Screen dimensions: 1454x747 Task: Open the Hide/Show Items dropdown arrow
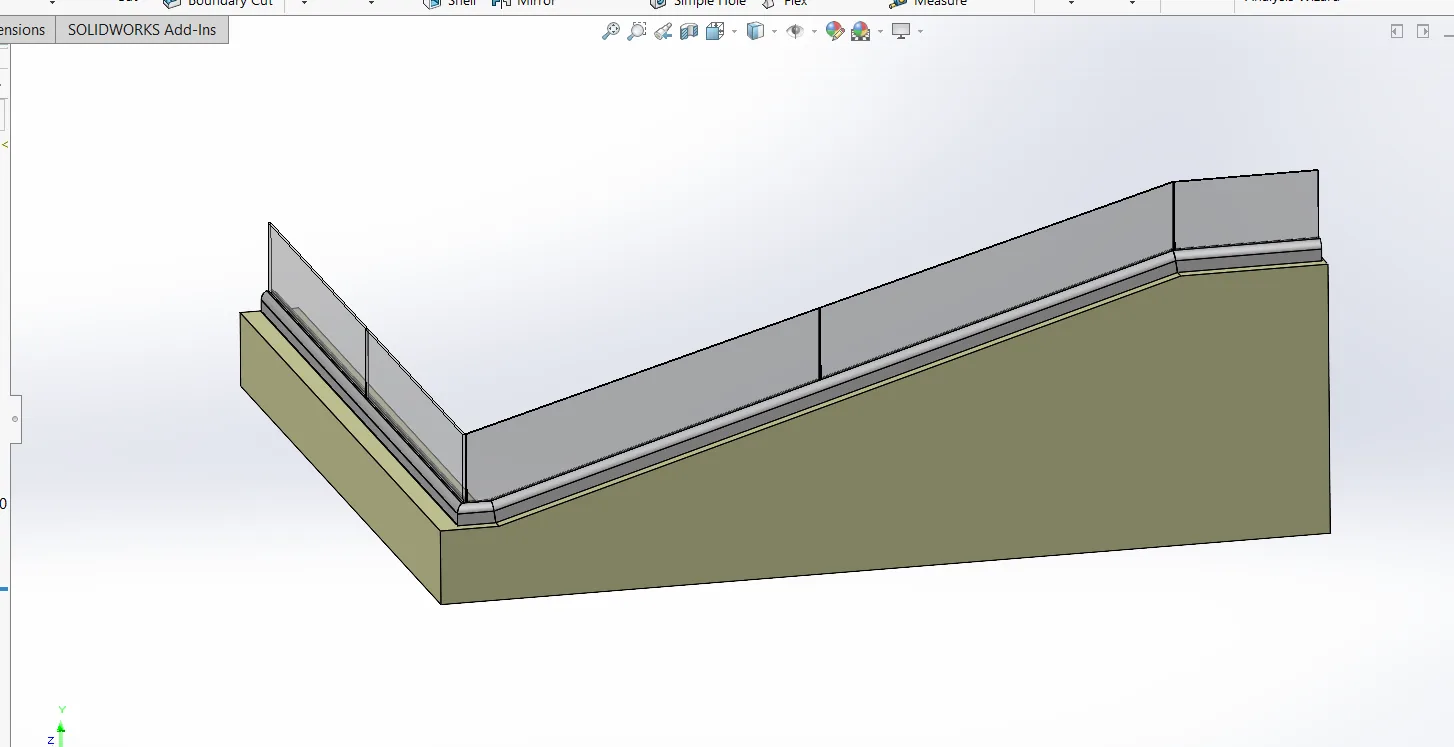tap(814, 32)
